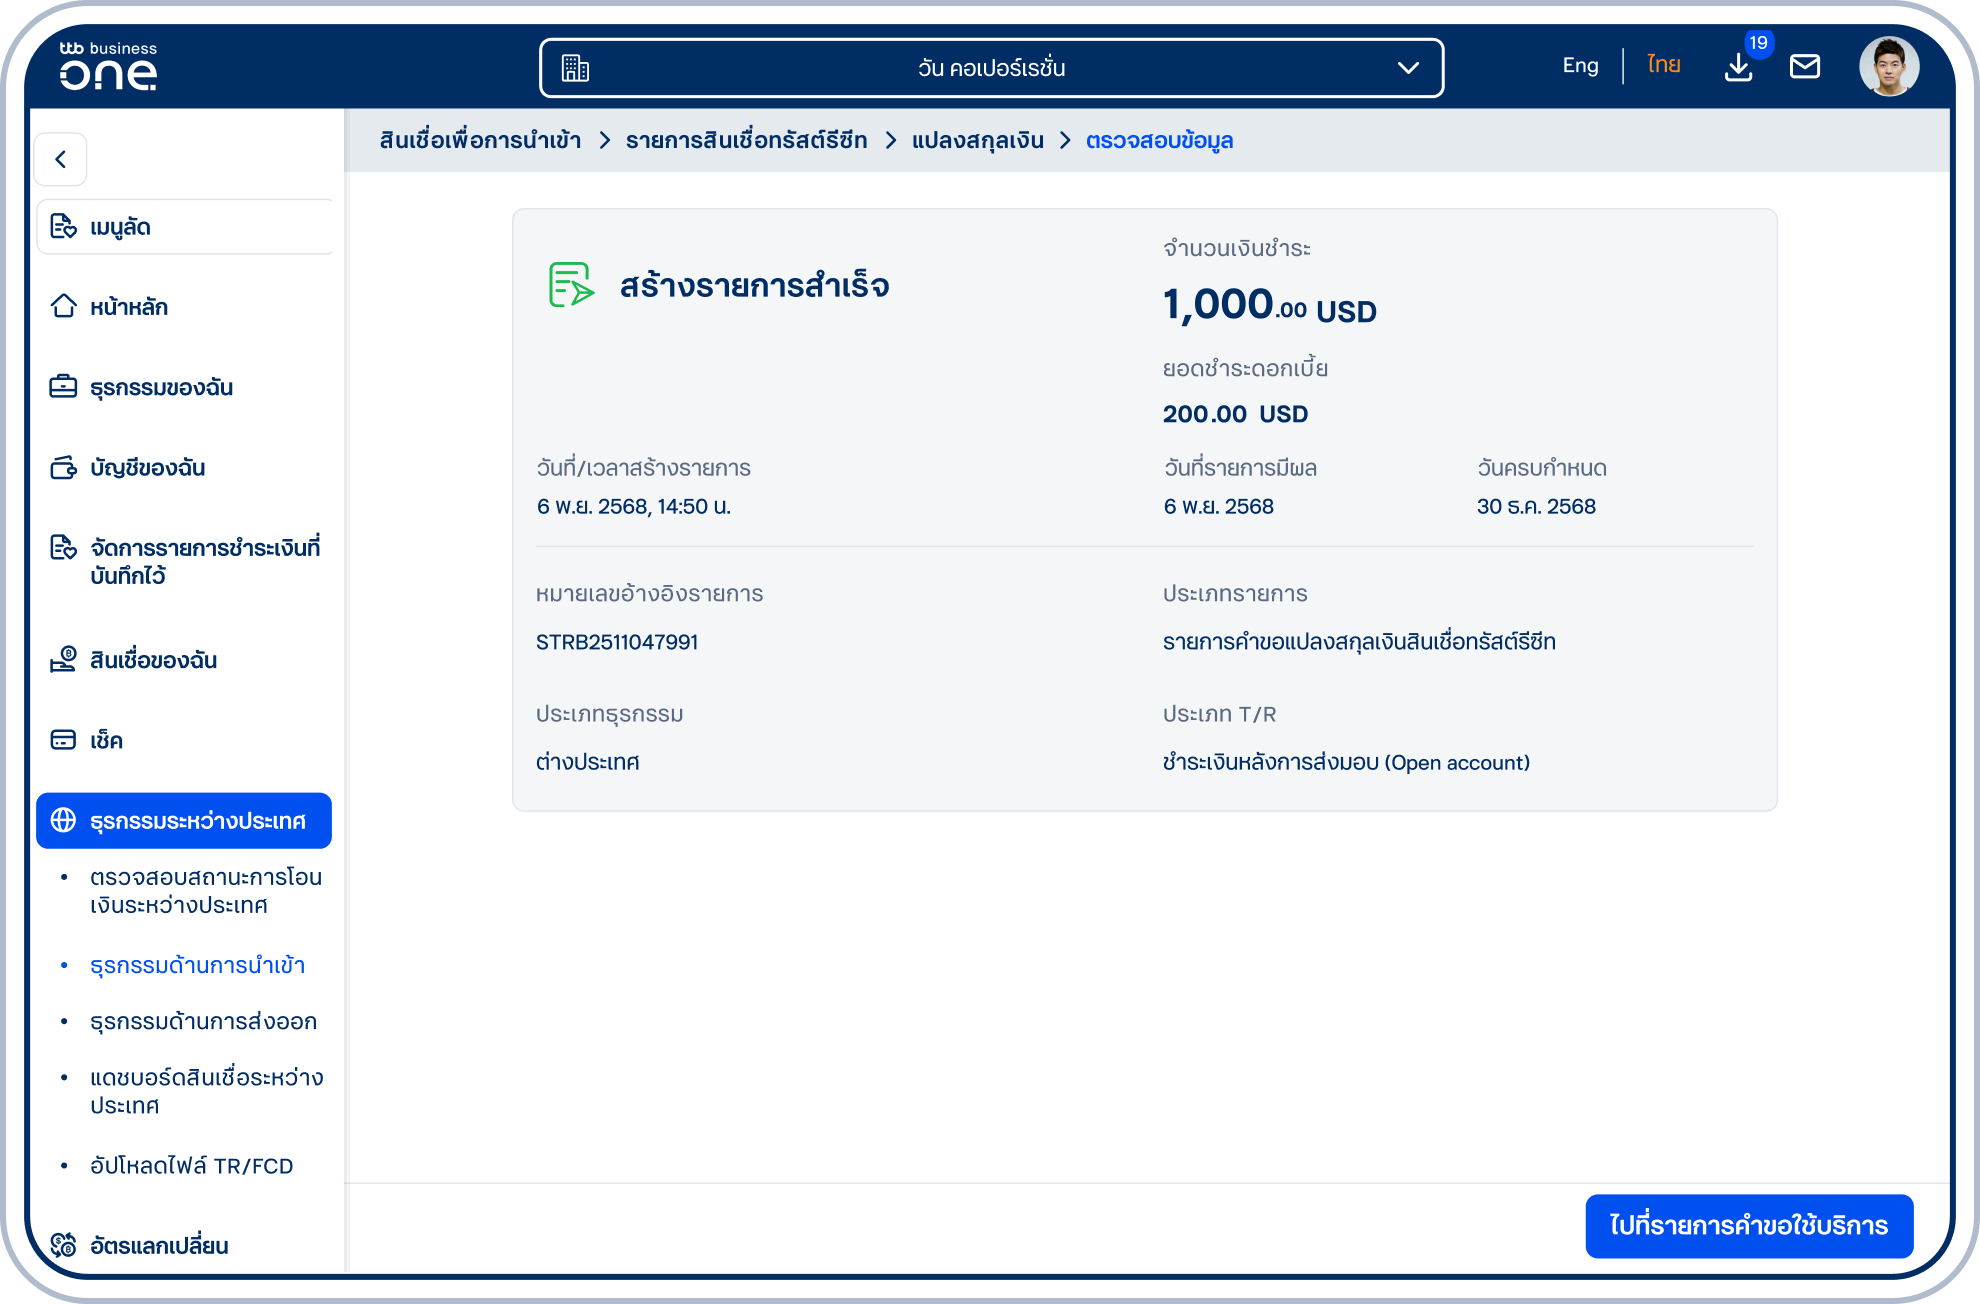The height and width of the screenshot is (1304, 1980).
Task: Click the exchange rate currency icon
Action: click(63, 1245)
